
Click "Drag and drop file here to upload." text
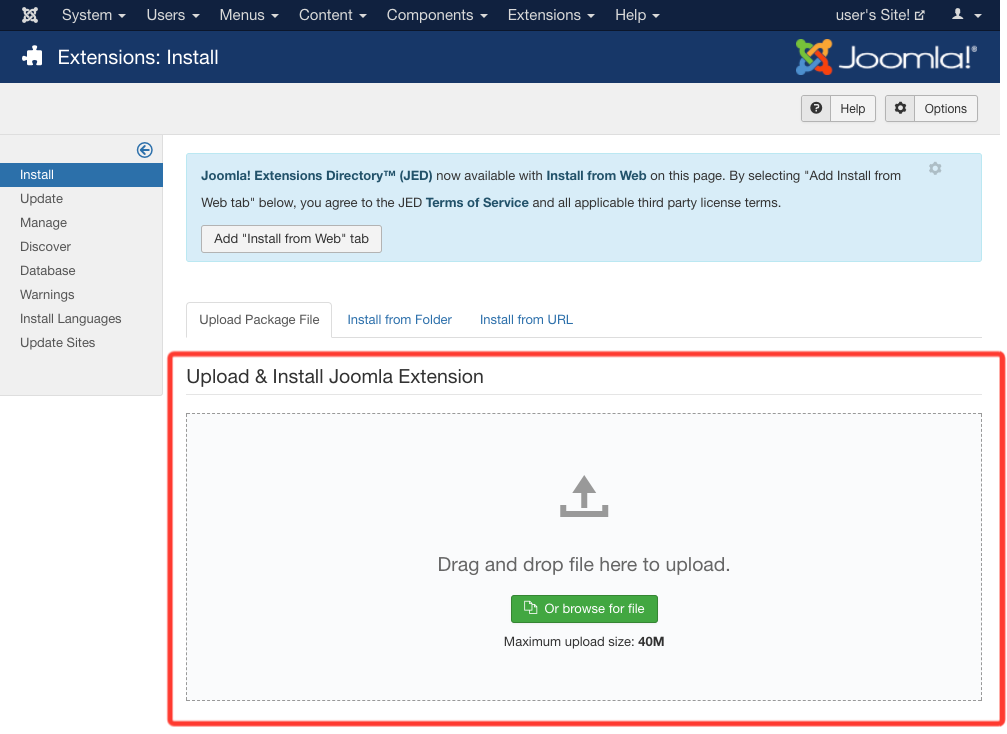[584, 564]
